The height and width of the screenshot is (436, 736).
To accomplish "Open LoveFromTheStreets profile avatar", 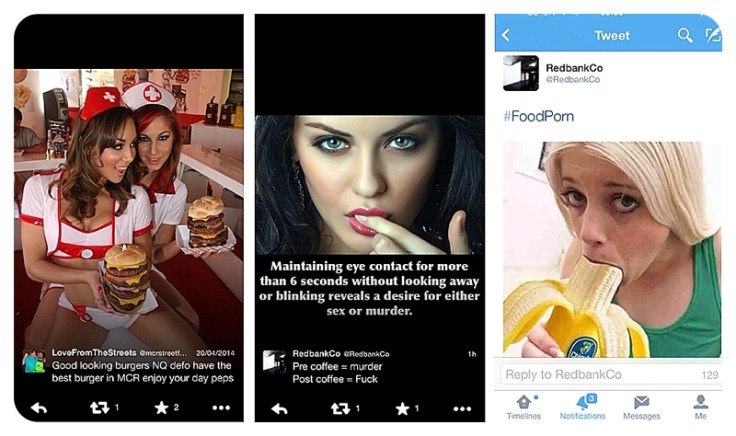I will 34,362.
